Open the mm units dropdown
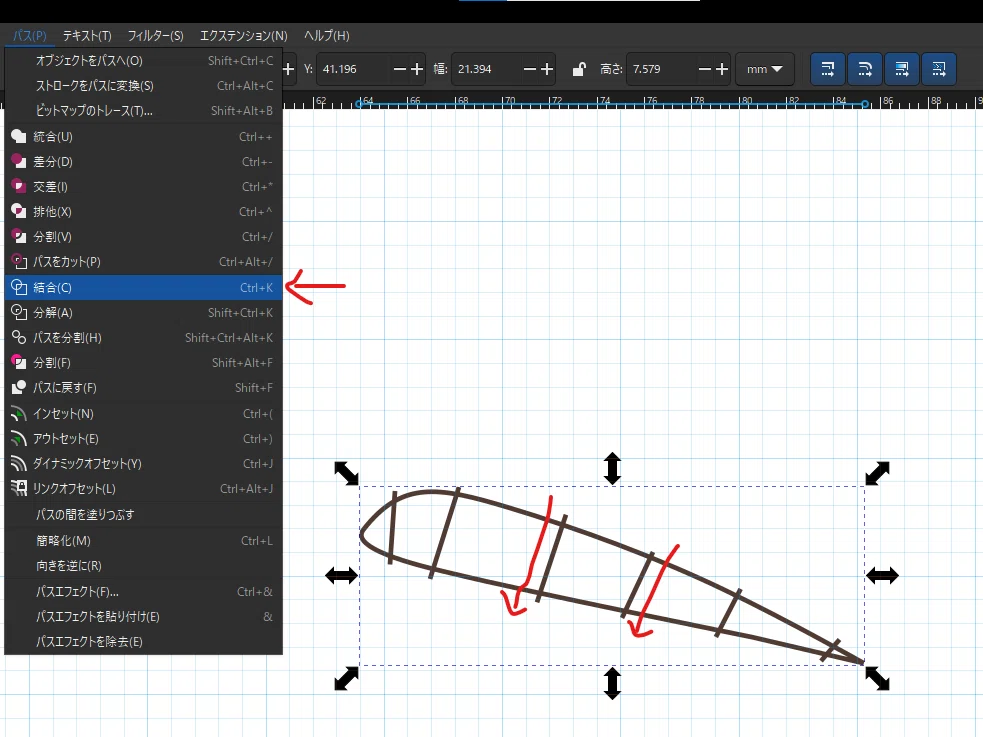The height and width of the screenshot is (737, 983). pos(764,69)
